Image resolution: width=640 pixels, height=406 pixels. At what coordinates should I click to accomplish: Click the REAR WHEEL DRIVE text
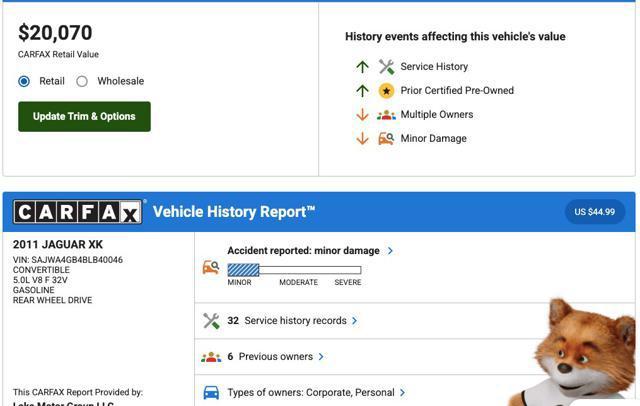(52, 300)
